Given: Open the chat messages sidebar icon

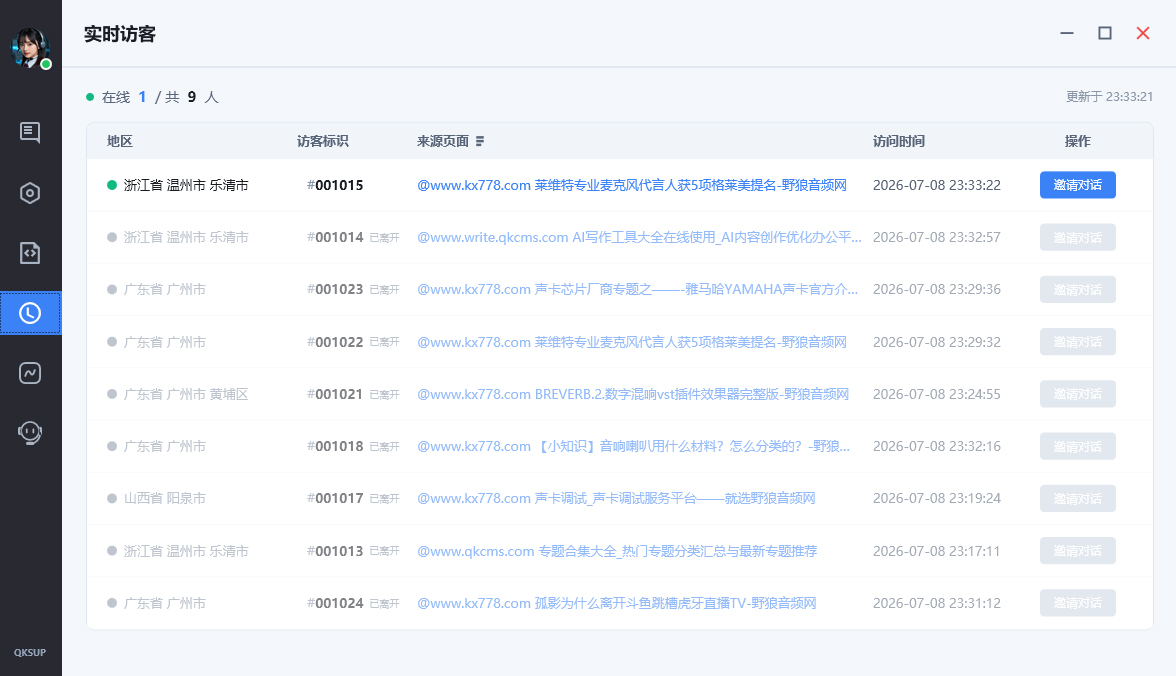Looking at the screenshot, I should [30, 133].
